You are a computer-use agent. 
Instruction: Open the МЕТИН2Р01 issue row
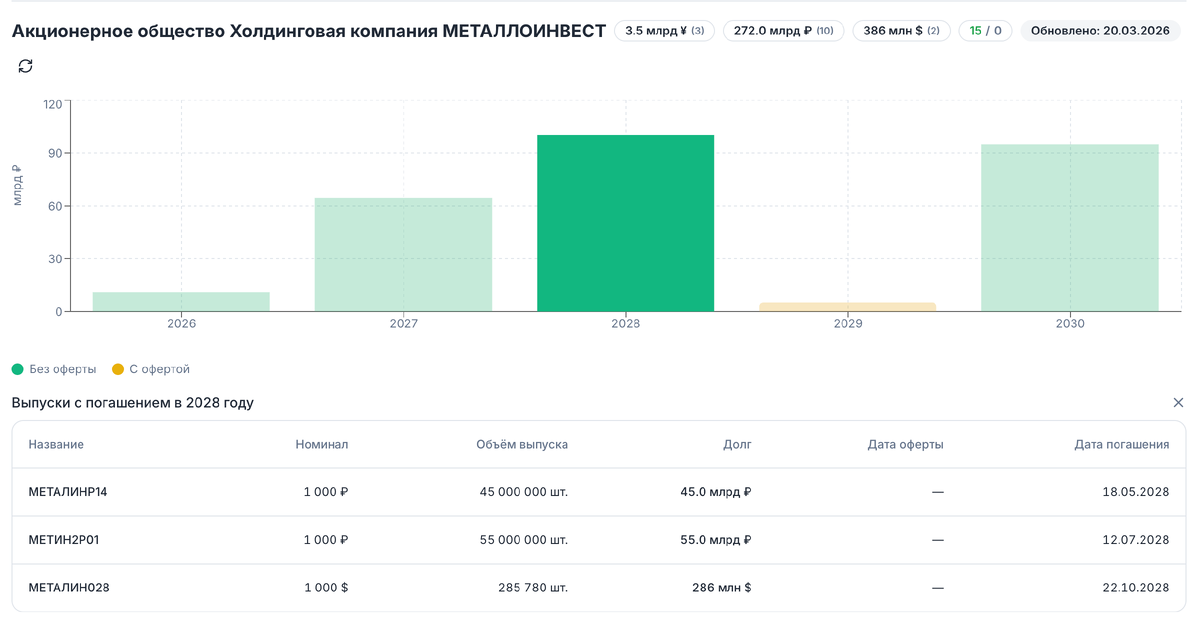[x=599, y=540]
